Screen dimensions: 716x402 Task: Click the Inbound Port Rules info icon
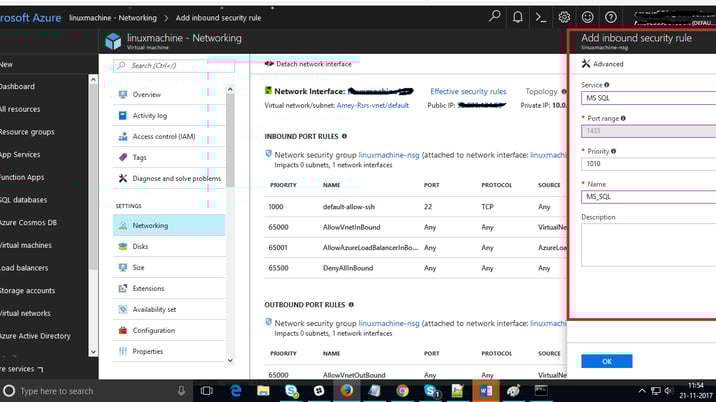[344, 136]
